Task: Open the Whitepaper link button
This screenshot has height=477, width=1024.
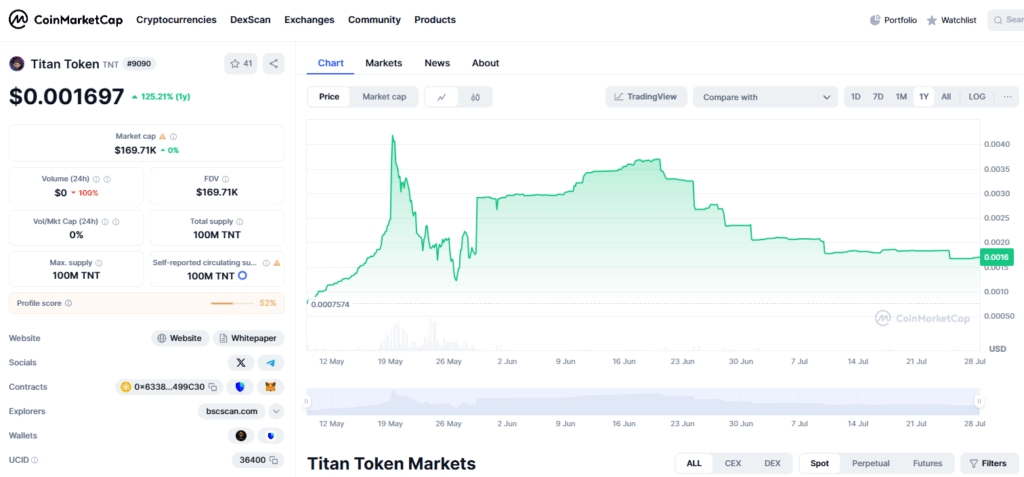Action: pyautogui.click(x=249, y=338)
